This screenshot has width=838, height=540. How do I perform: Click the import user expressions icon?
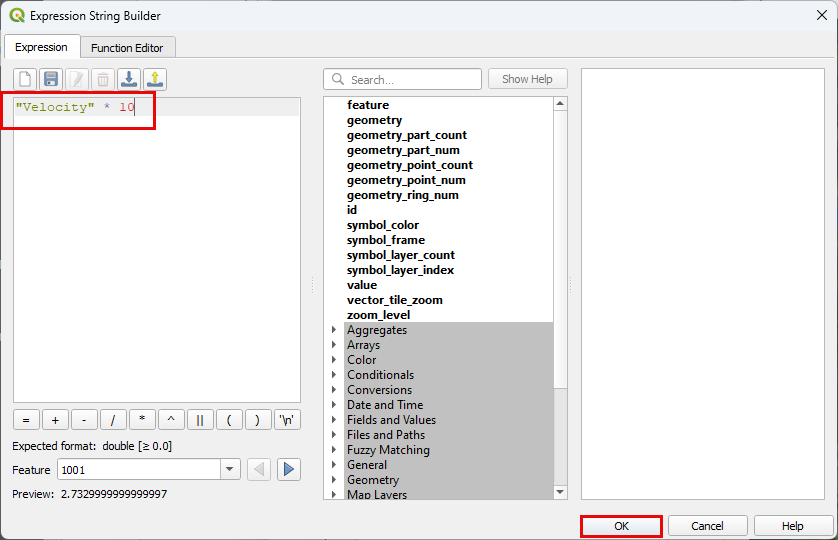[x=129, y=79]
